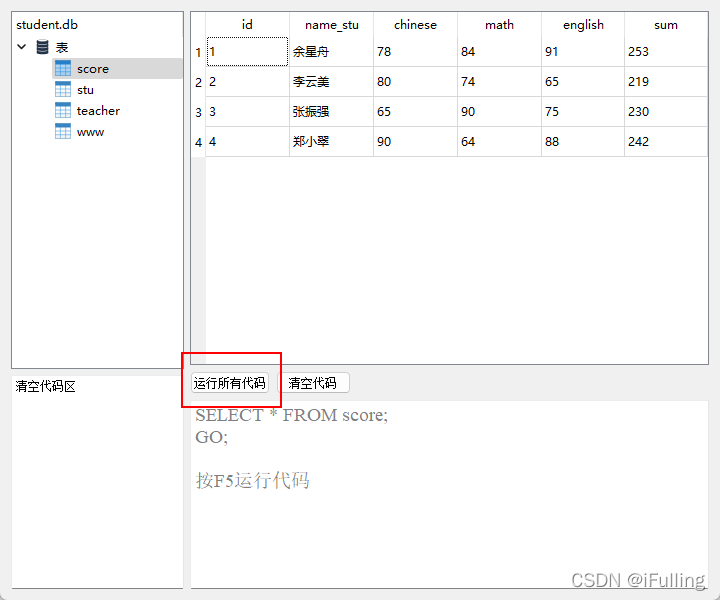Select row header number 4
This screenshot has height=600, width=720.
pos(198,142)
